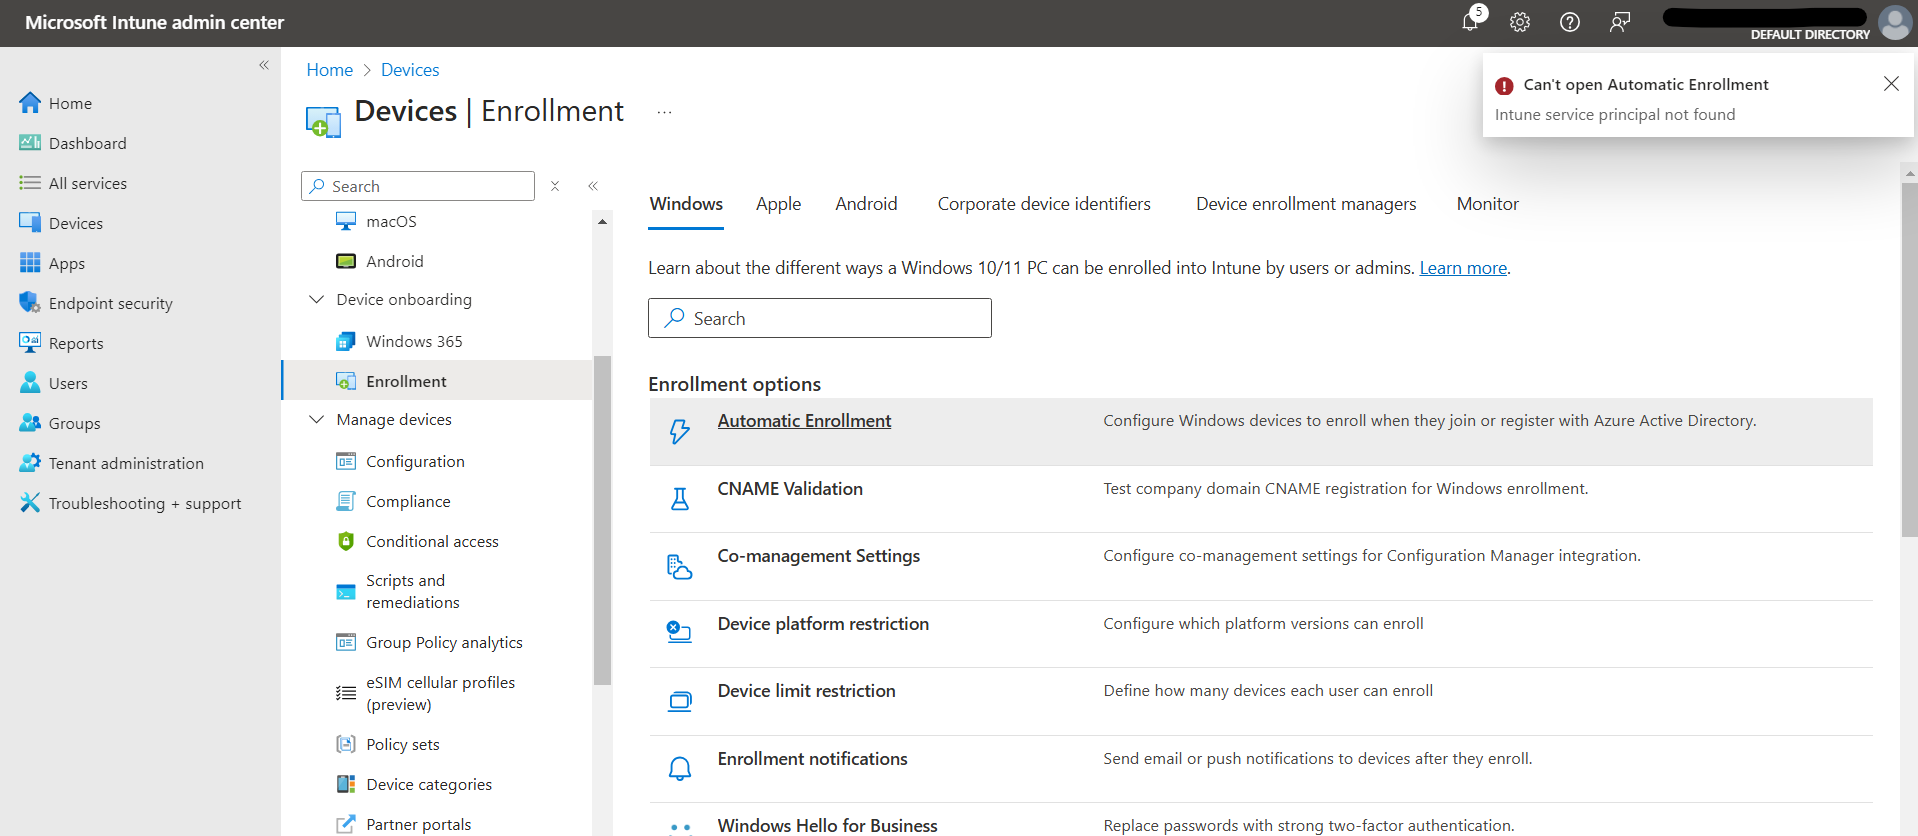This screenshot has height=836, width=1918.
Task: Open Co-management Settings option
Action: (819, 556)
